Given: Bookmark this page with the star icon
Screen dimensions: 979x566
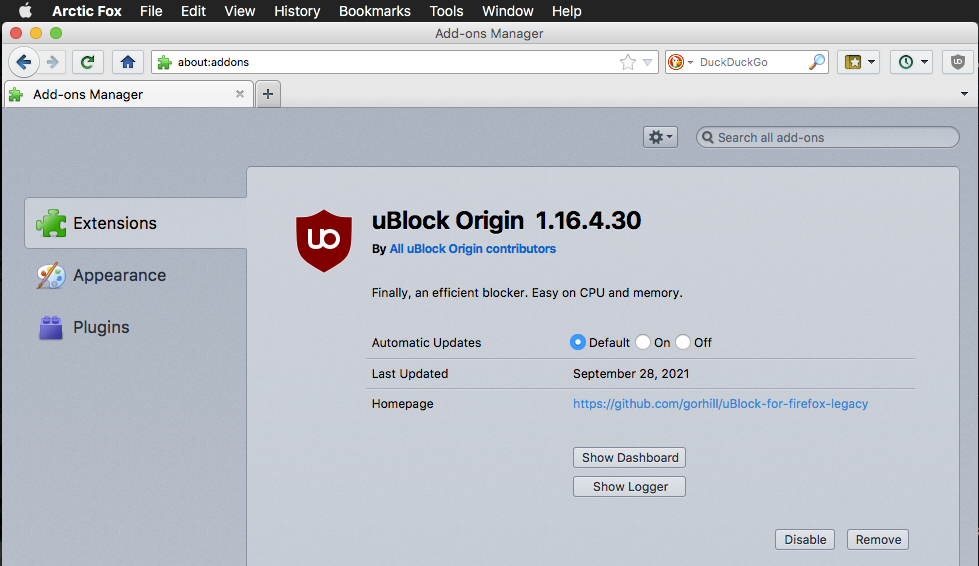Looking at the screenshot, I should (x=627, y=62).
